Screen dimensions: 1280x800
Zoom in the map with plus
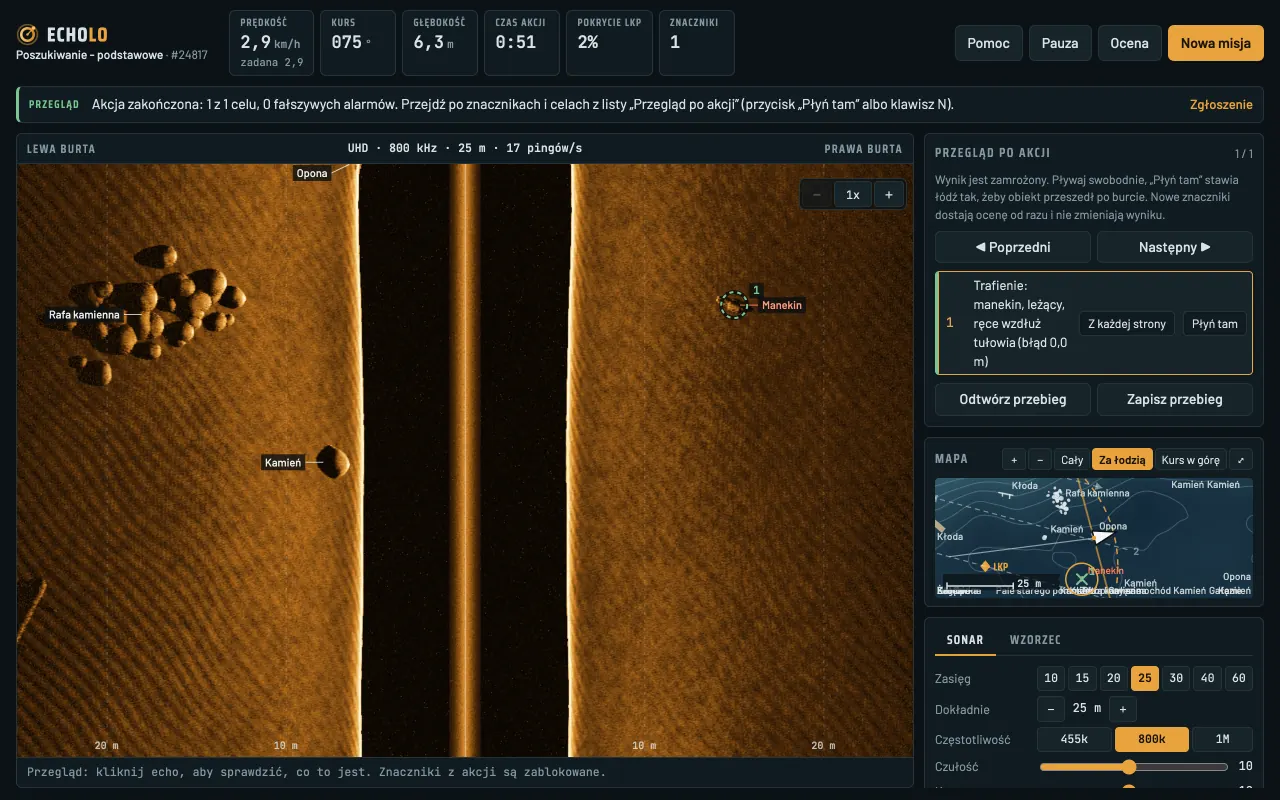(x=1014, y=460)
